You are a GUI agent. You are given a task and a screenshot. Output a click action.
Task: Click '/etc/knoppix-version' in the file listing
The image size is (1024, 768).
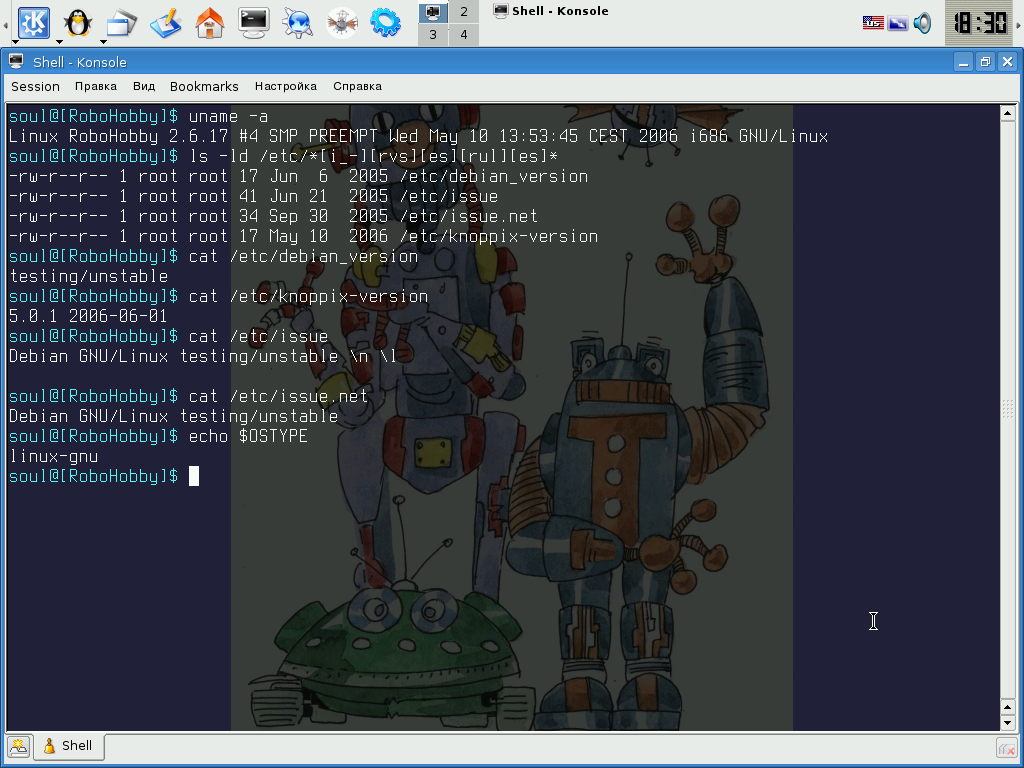click(x=499, y=236)
